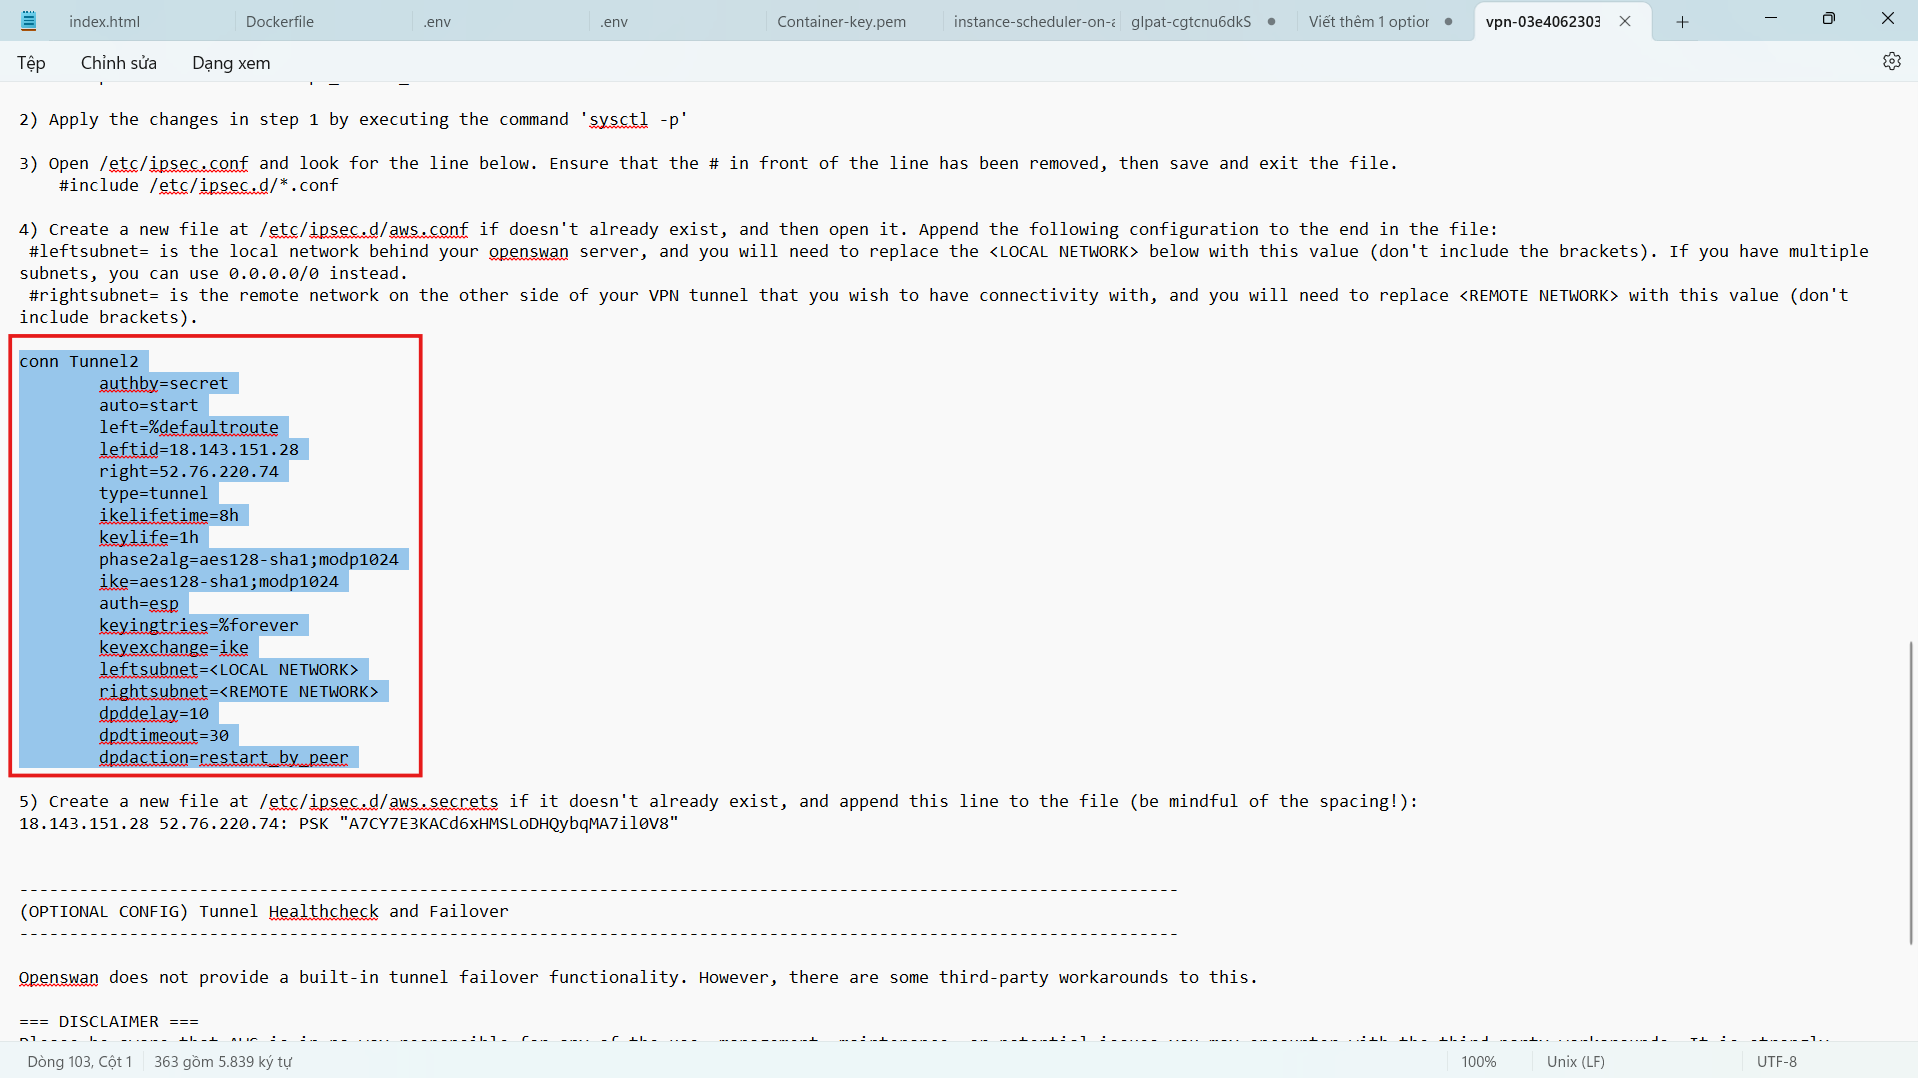Click the '#include /etc/ipsec.d/*.conf' line
The height and width of the screenshot is (1078, 1918).
click(199, 185)
